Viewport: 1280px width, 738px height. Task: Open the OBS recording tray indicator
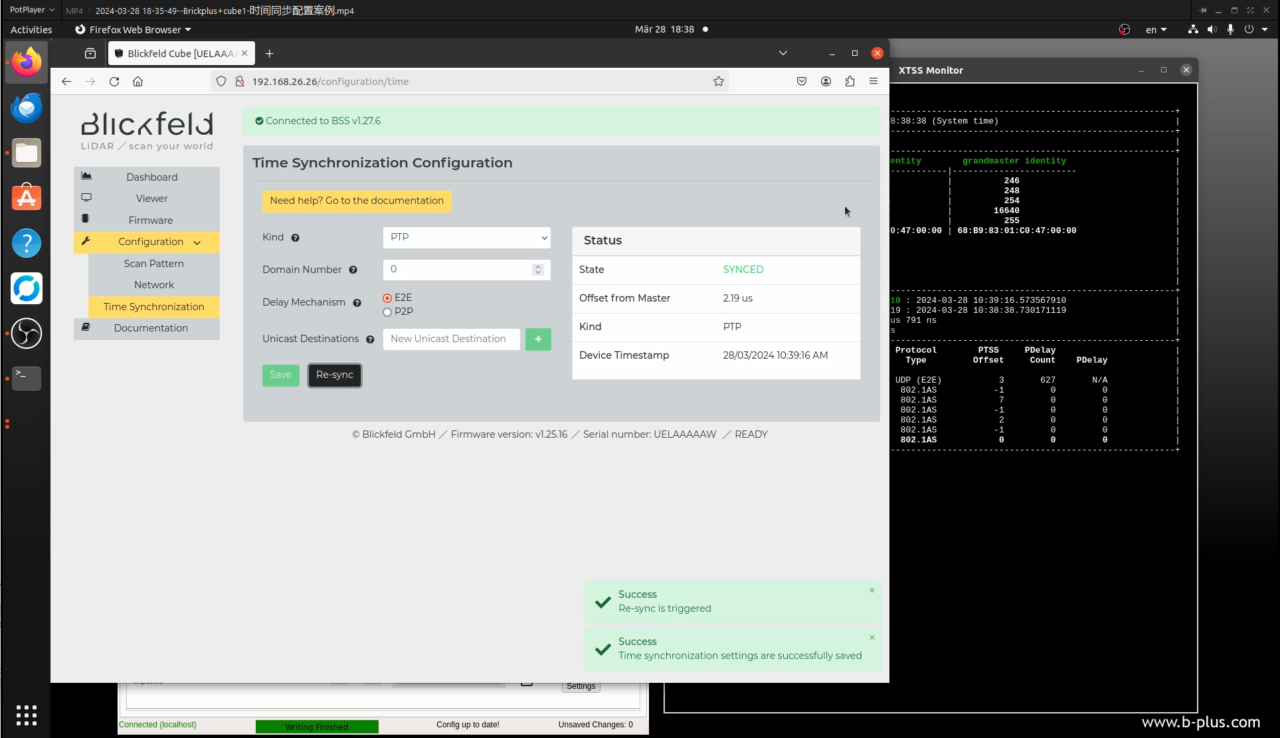pos(1125,30)
